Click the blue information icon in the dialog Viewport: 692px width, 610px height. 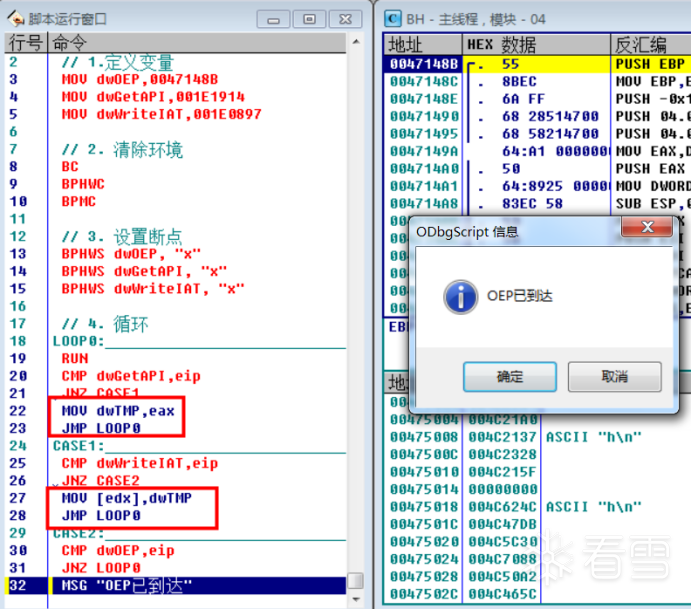click(x=460, y=297)
